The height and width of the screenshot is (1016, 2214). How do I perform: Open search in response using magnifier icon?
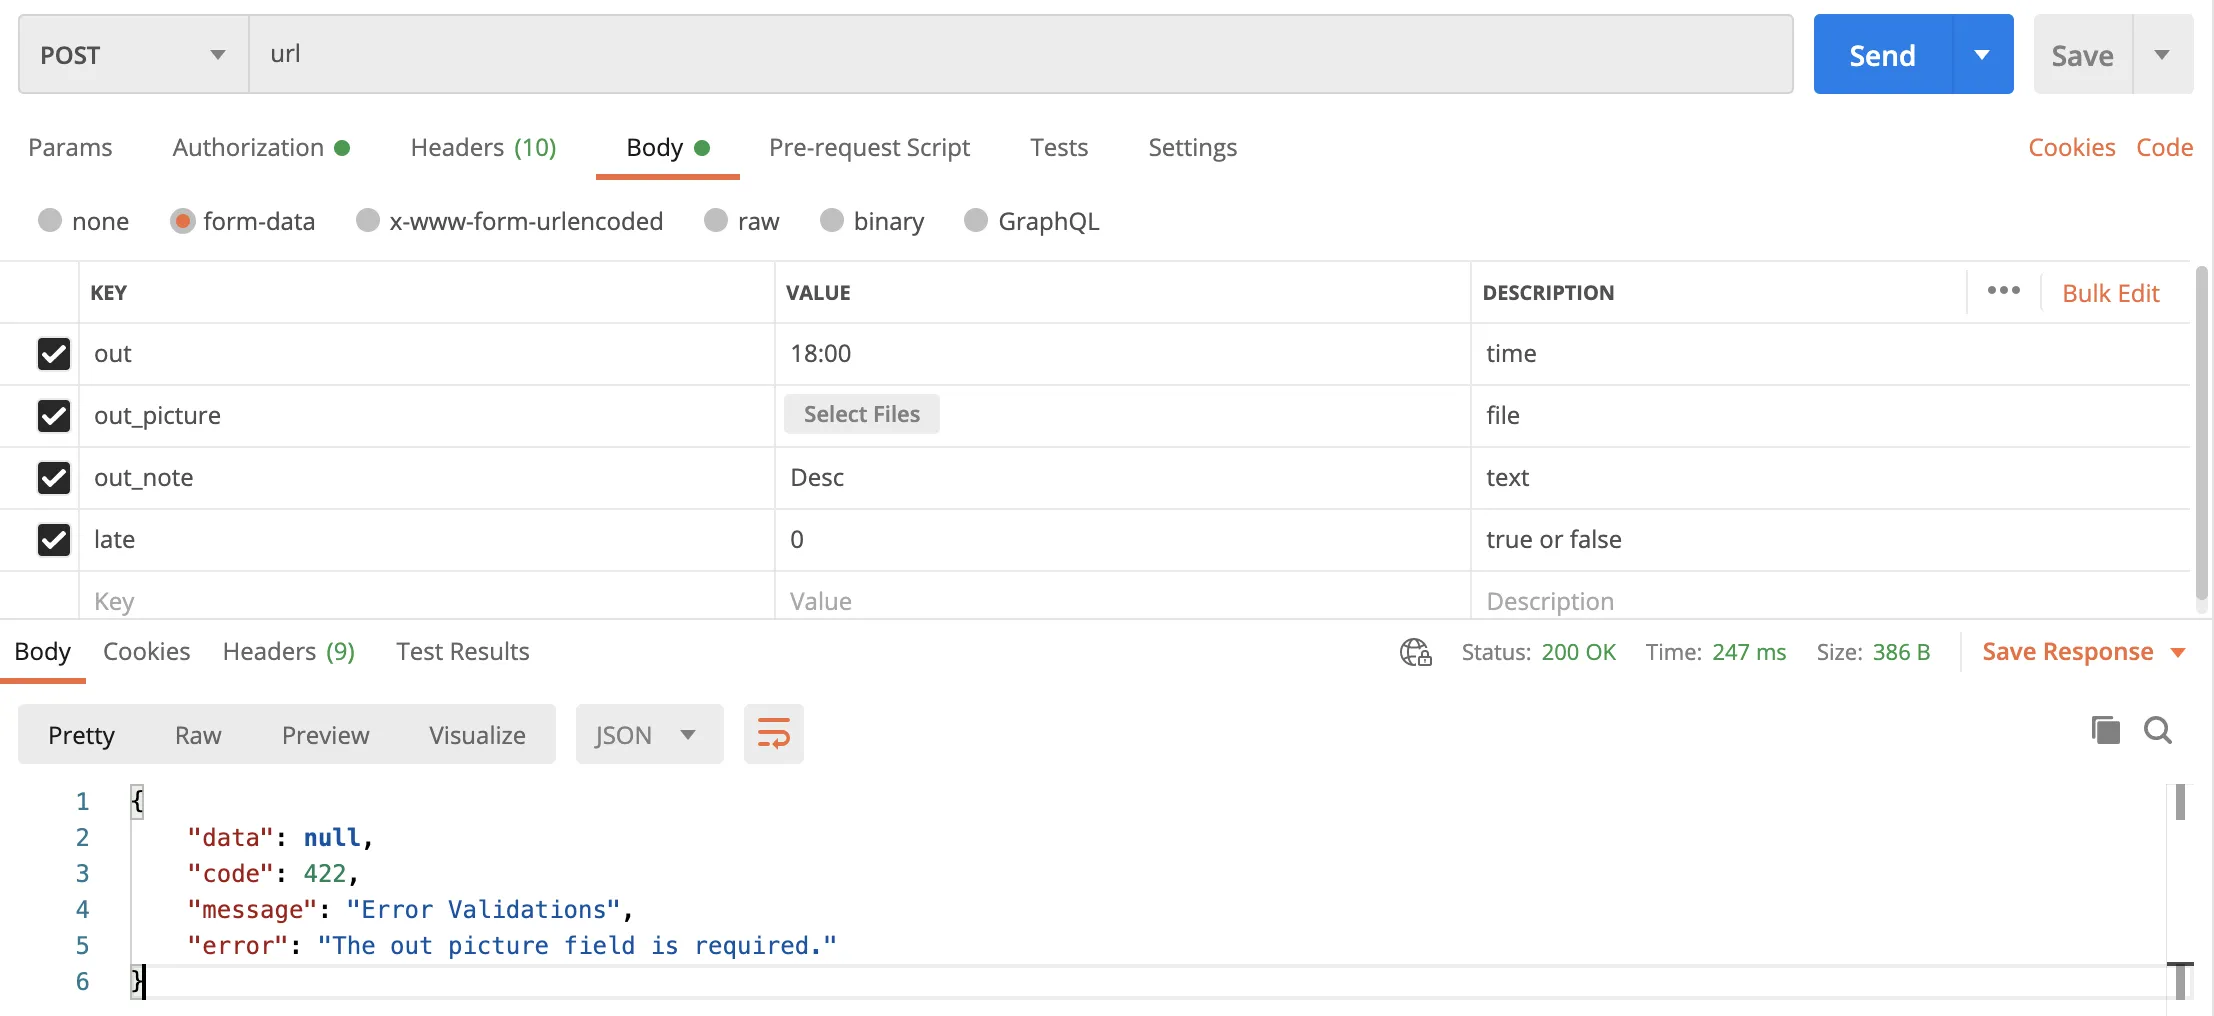point(2157,730)
